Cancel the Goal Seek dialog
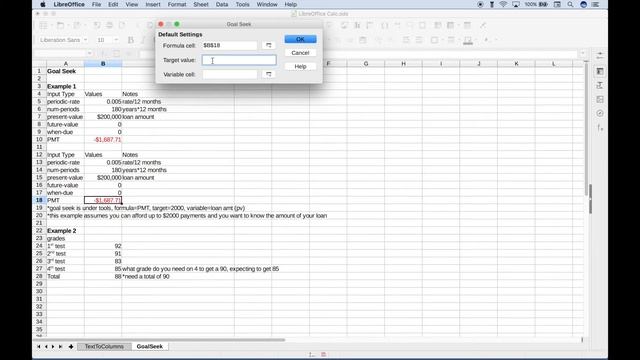 (300, 53)
